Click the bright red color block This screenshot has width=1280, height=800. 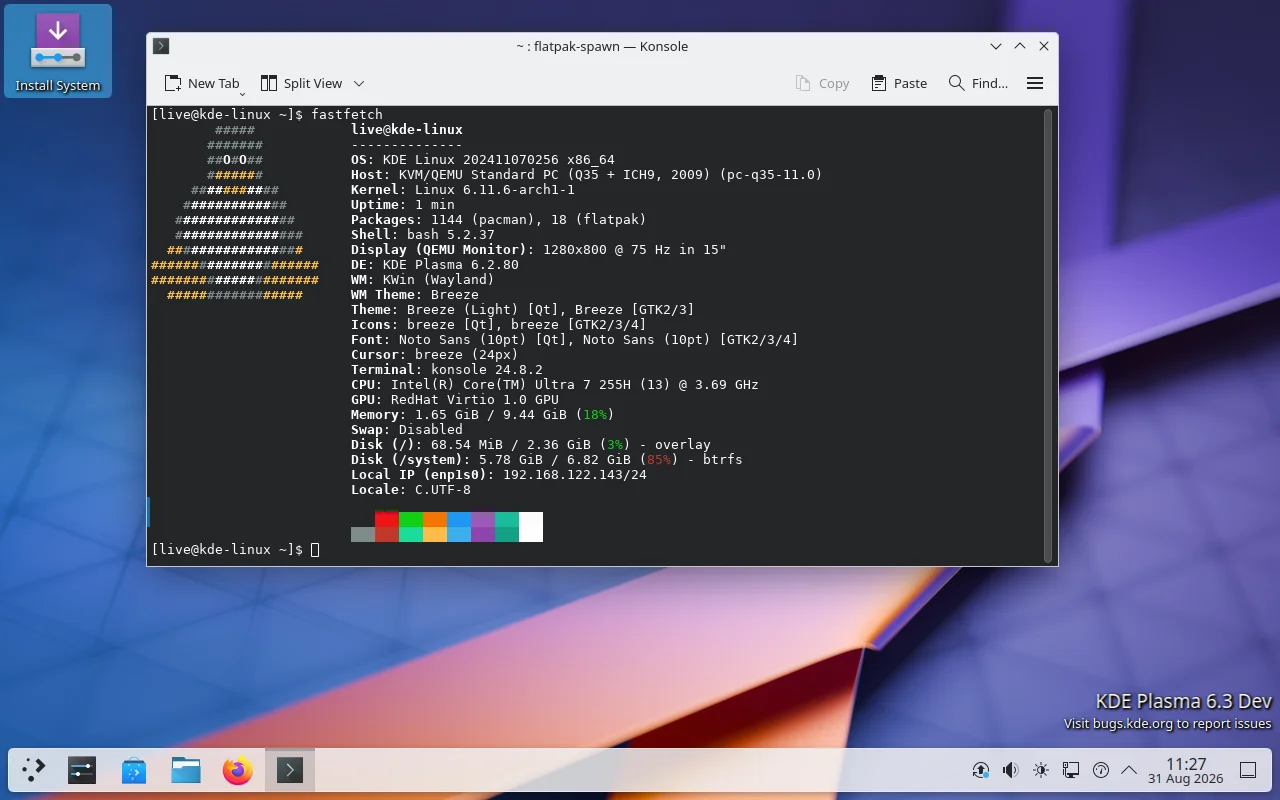[387, 520]
